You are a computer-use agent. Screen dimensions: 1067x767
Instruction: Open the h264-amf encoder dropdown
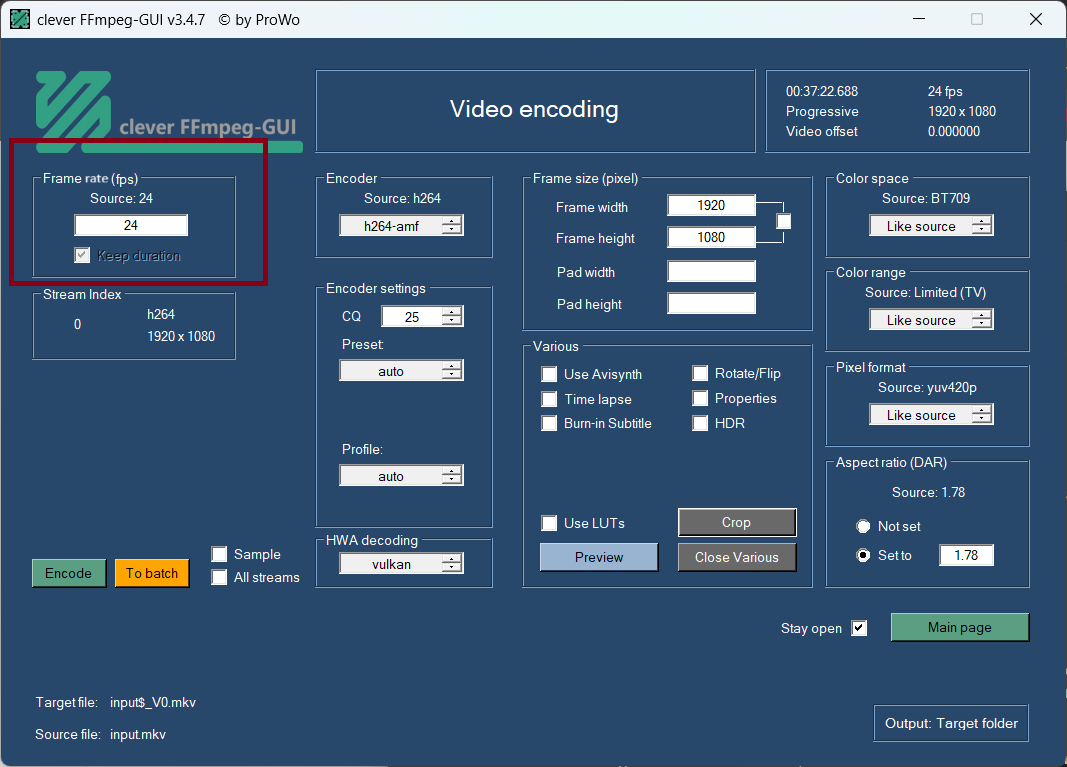(x=401, y=225)
